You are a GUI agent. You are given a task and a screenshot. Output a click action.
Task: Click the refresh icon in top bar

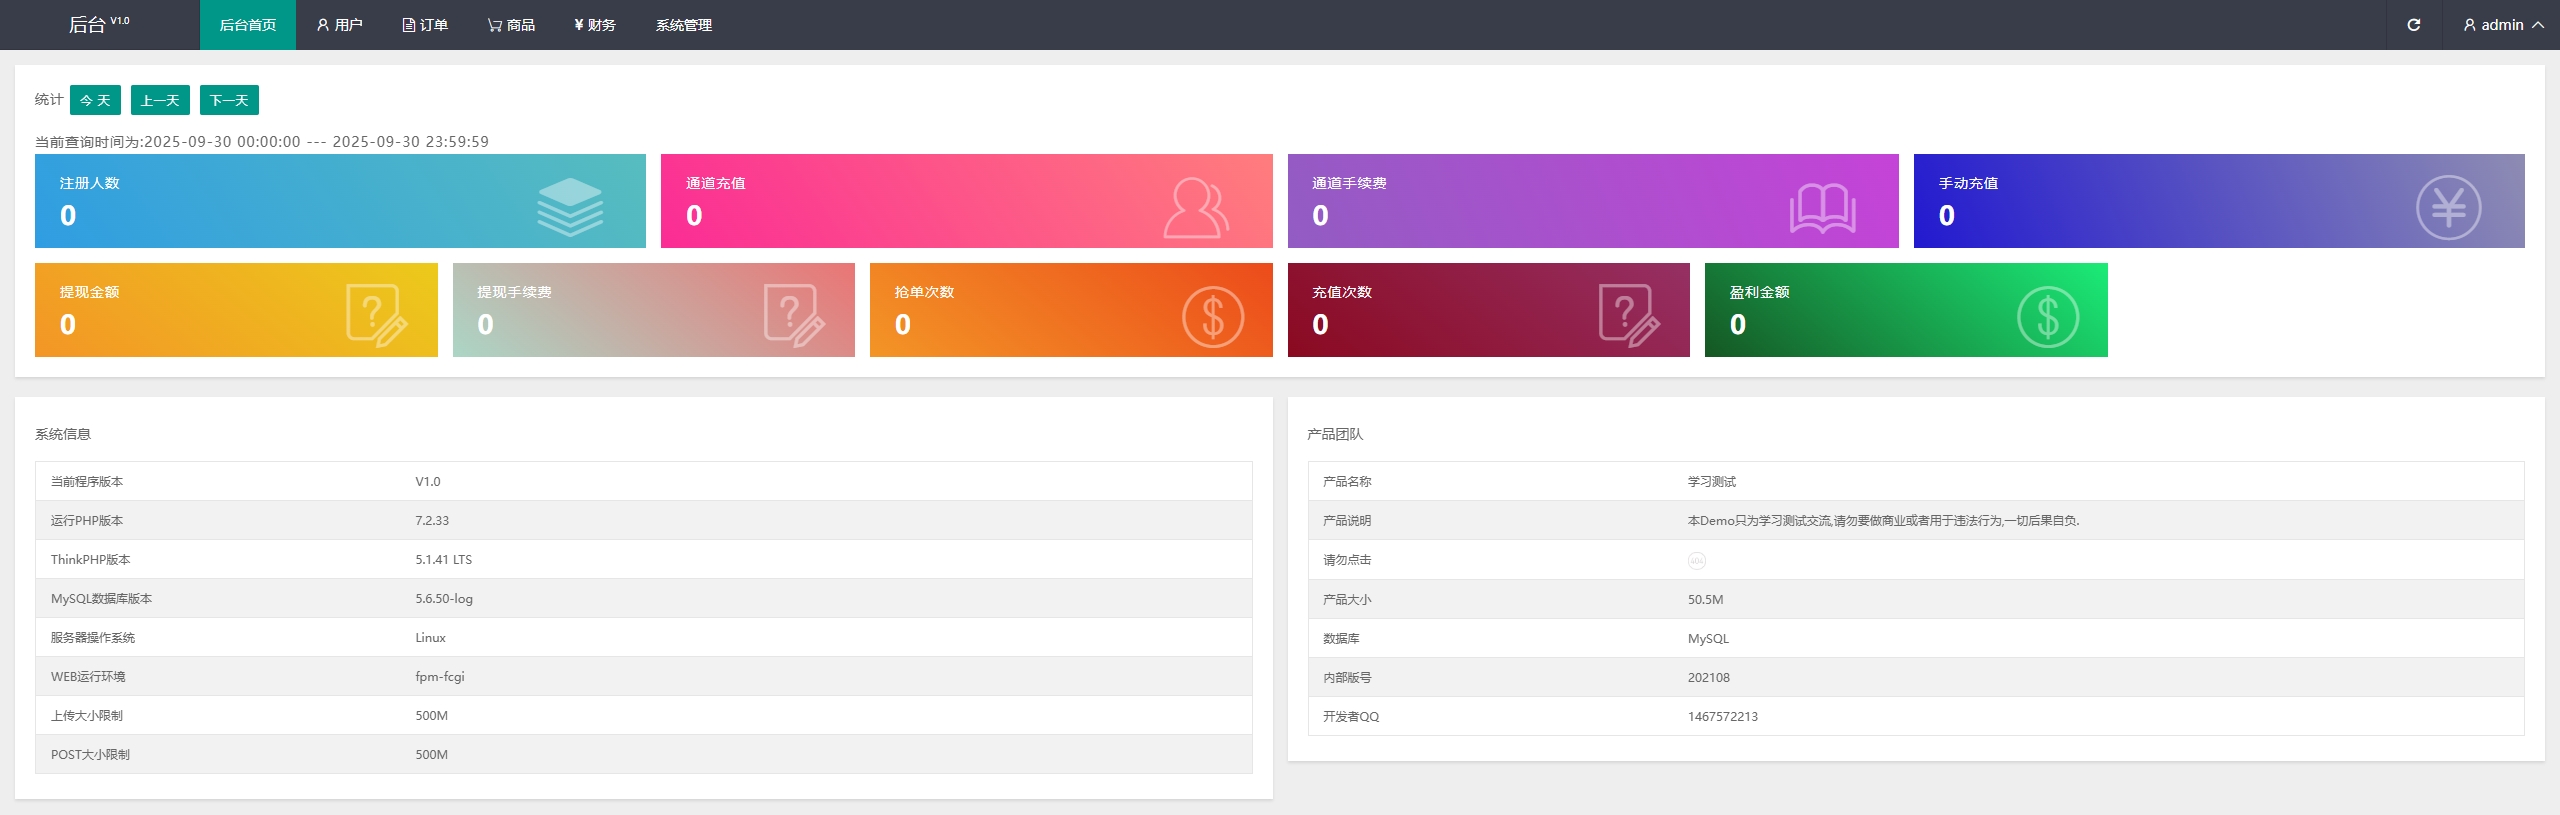2413,25
